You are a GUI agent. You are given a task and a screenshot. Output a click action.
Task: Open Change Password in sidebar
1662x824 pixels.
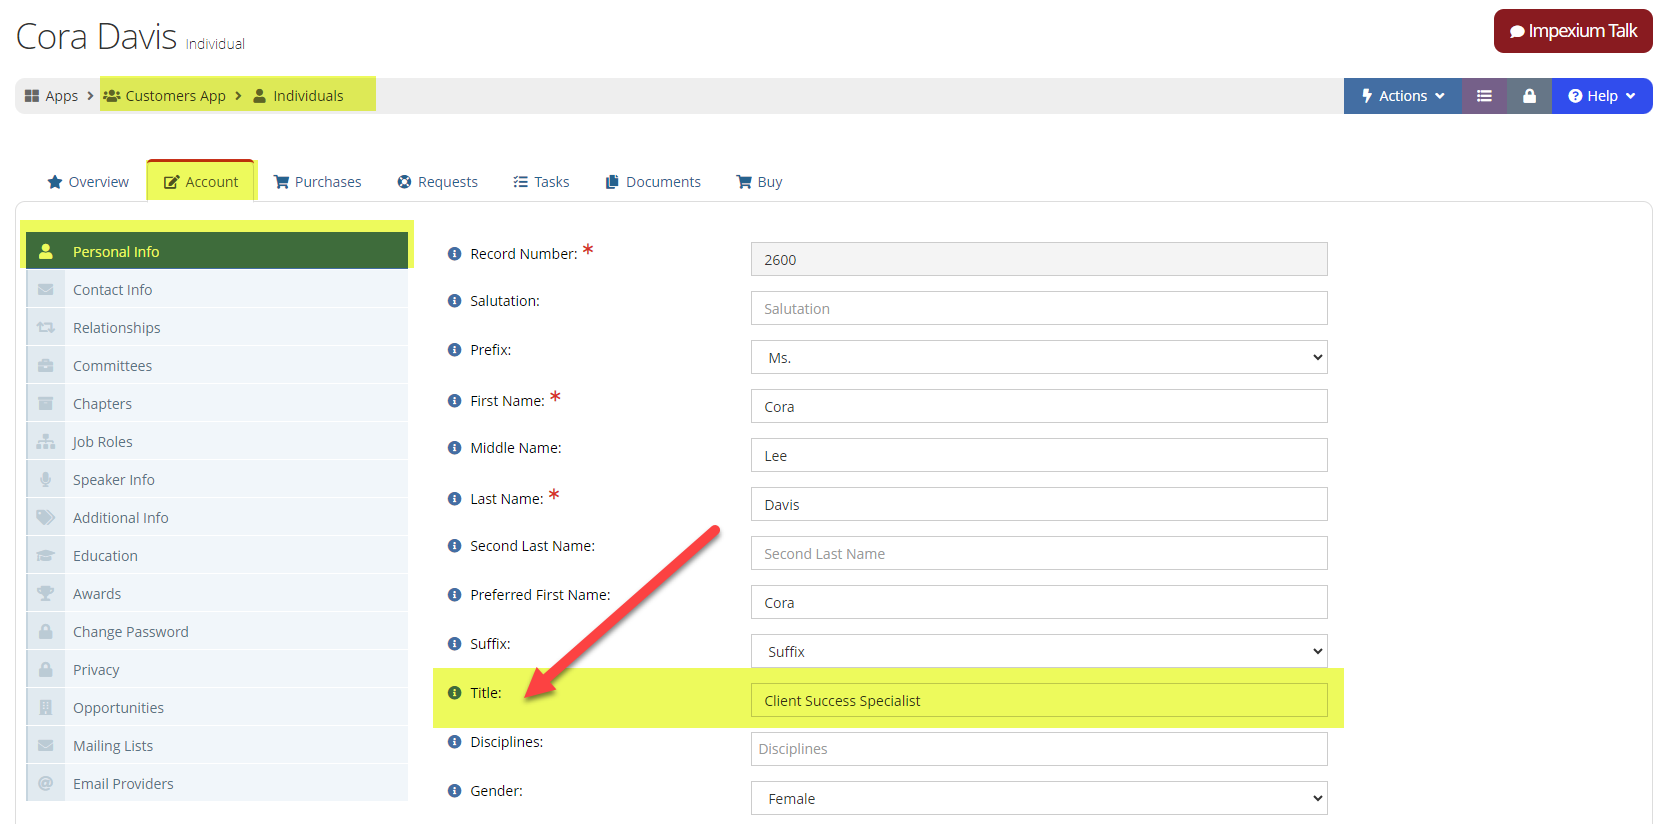217,632
